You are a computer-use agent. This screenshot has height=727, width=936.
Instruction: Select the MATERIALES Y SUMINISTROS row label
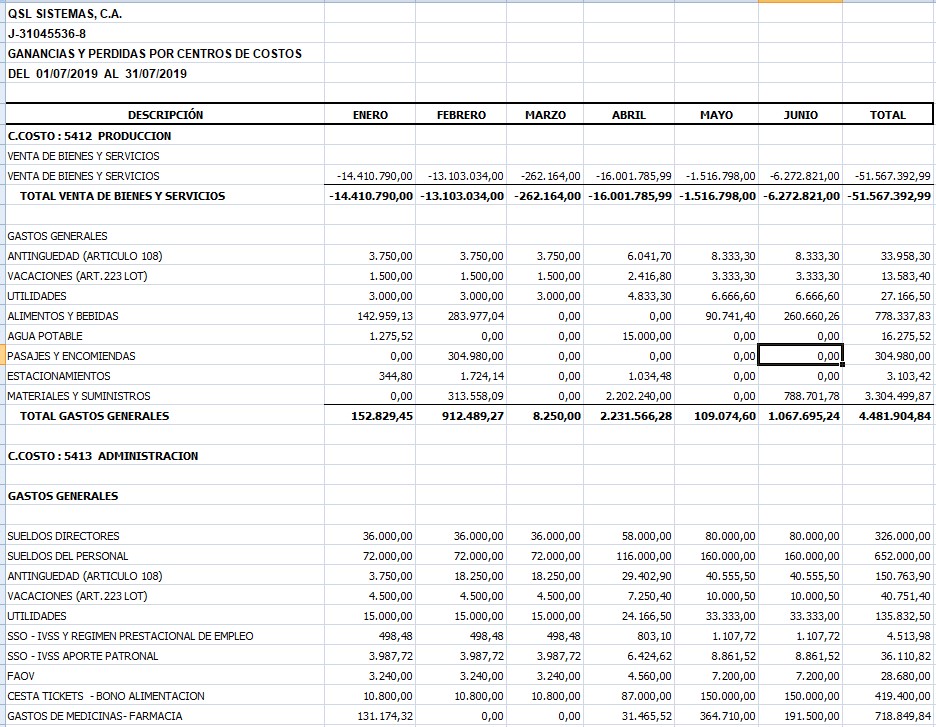(x=79, y=396)
